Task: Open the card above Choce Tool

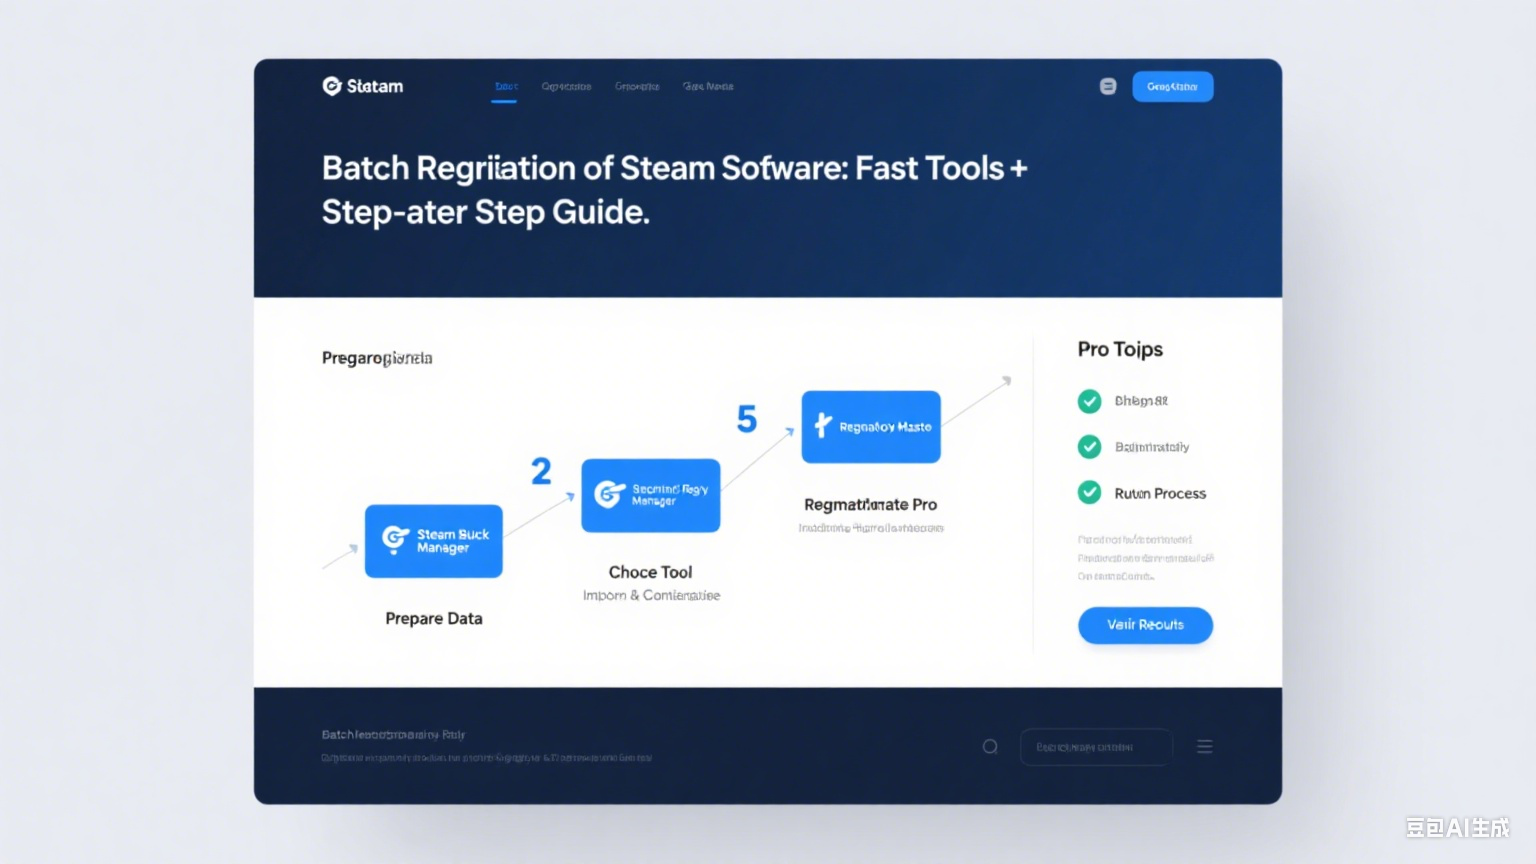Action: (651, 495)
